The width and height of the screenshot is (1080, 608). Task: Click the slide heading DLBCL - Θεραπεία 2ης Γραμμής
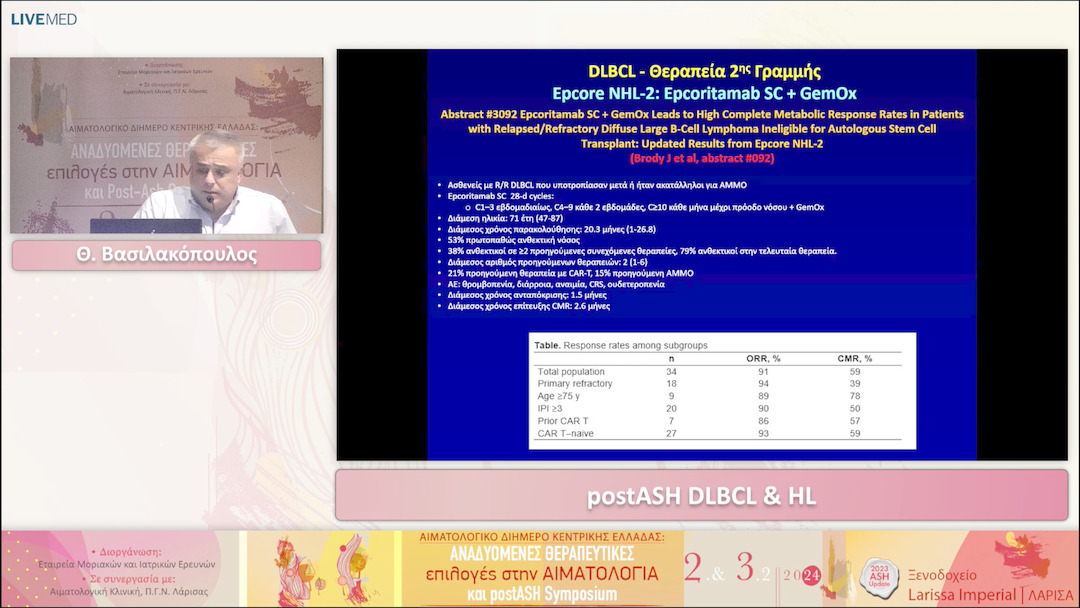tap(704, 72)
